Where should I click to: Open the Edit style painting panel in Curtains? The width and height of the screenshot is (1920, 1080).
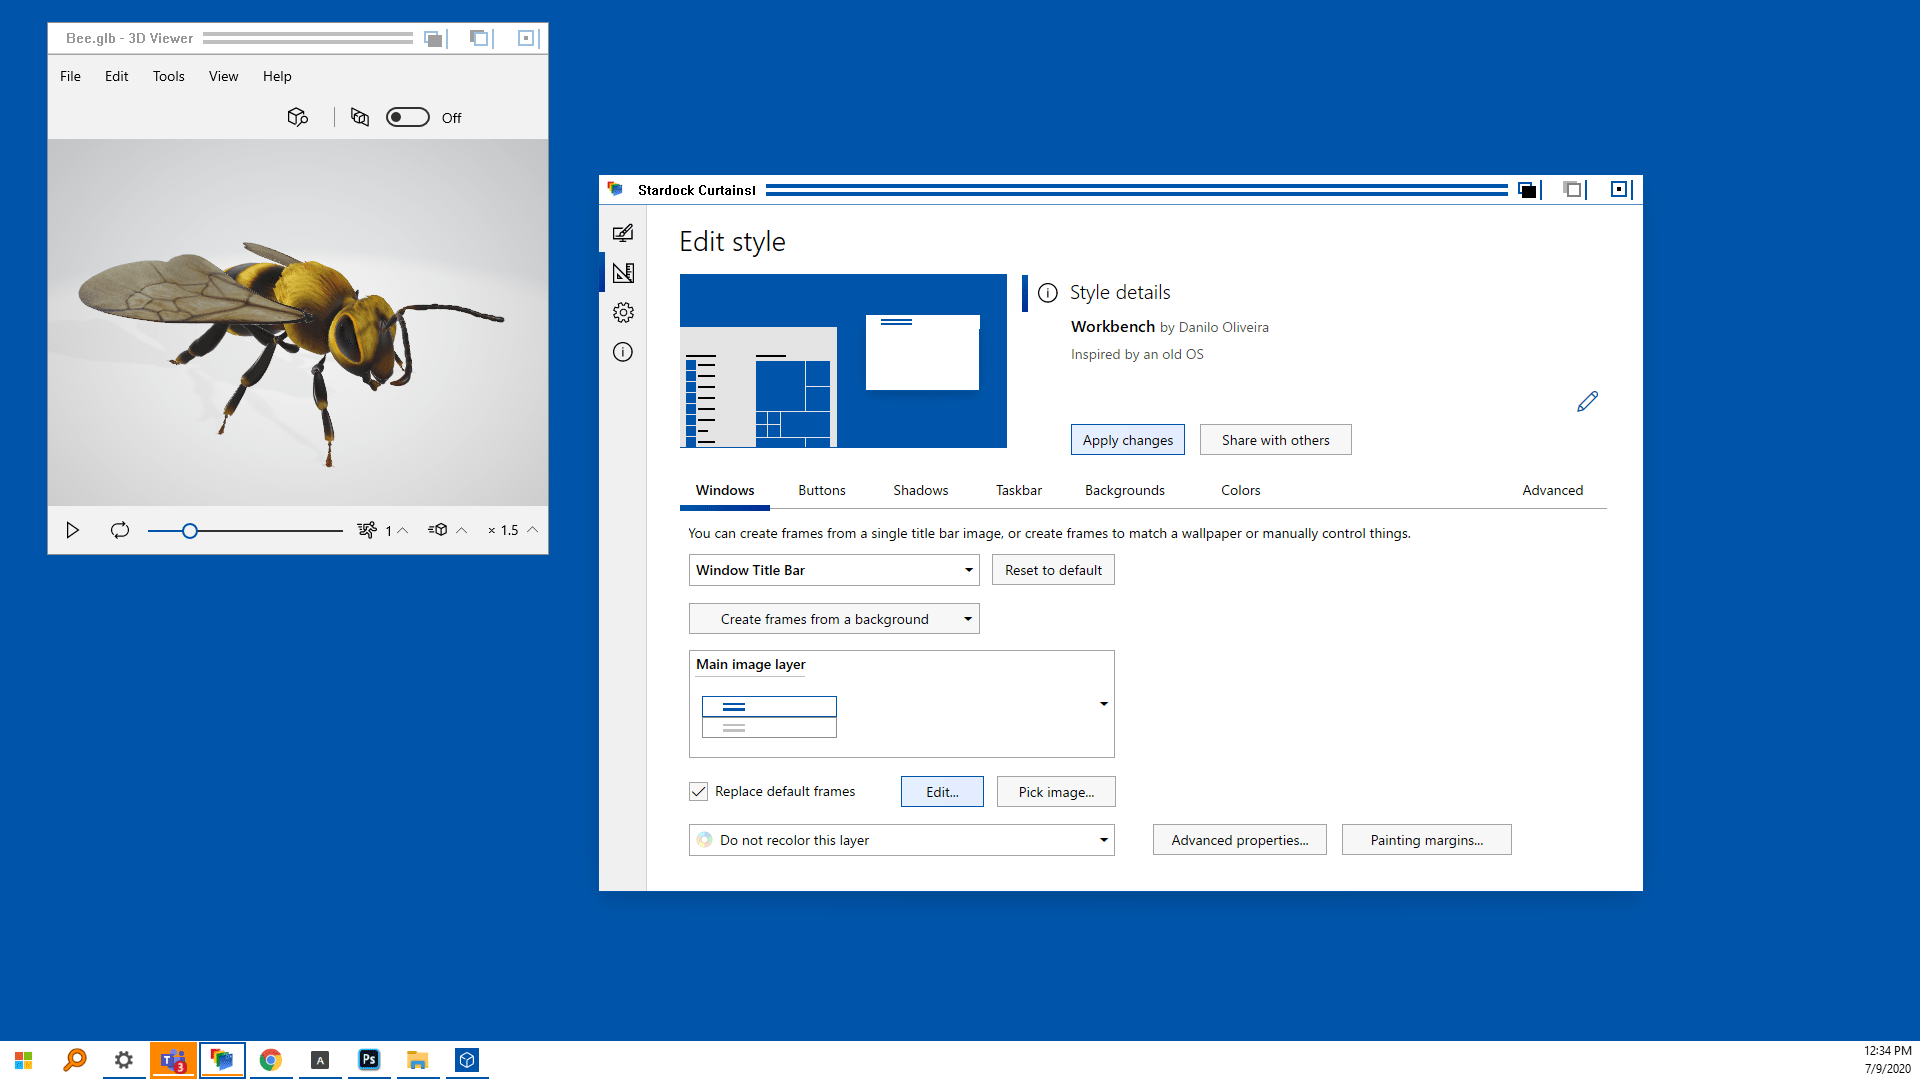pos(623,232)
